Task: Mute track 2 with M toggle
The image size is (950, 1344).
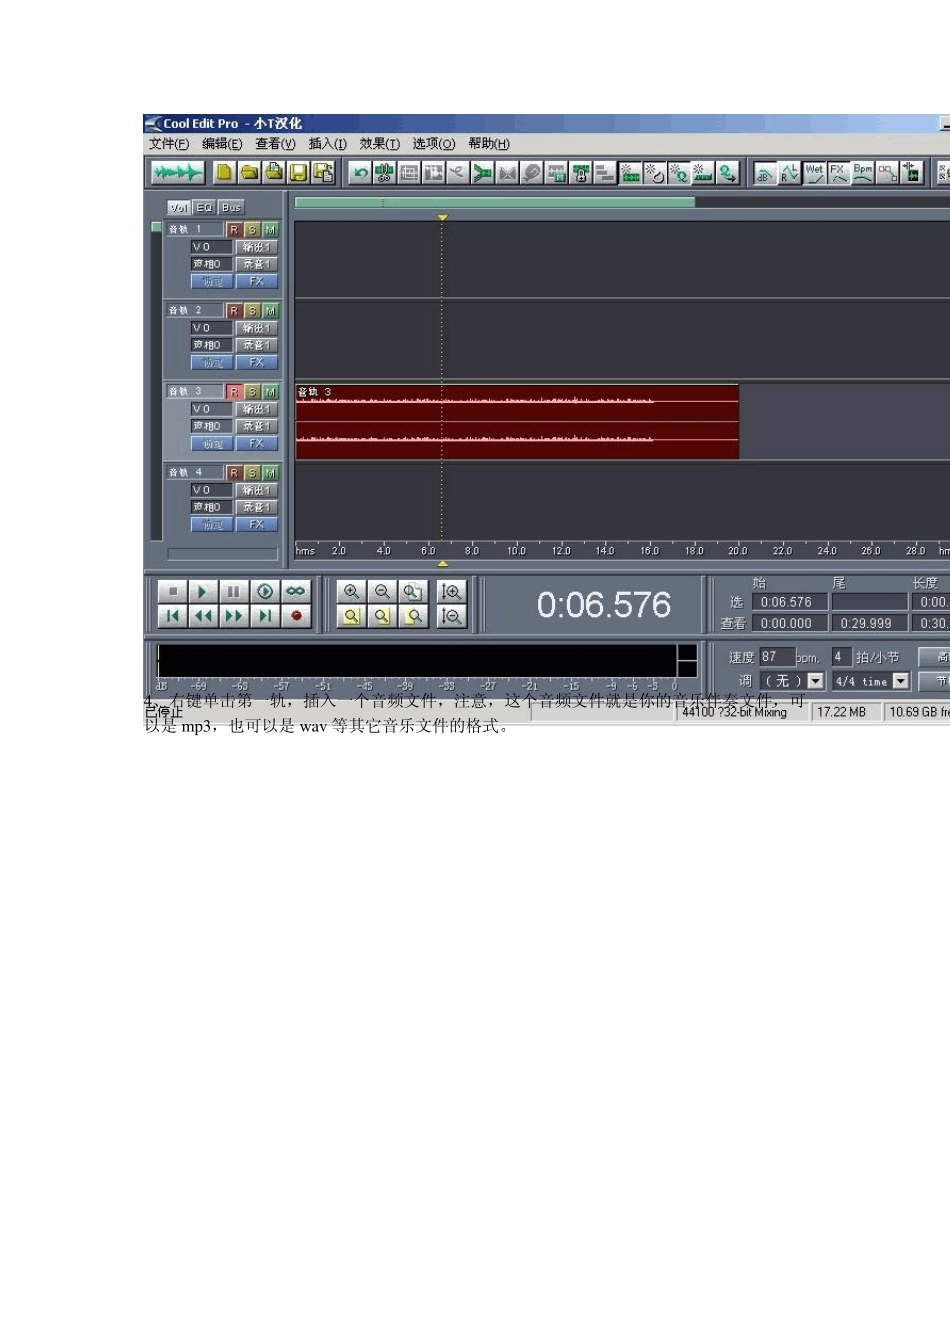Action: coord(270,311)
